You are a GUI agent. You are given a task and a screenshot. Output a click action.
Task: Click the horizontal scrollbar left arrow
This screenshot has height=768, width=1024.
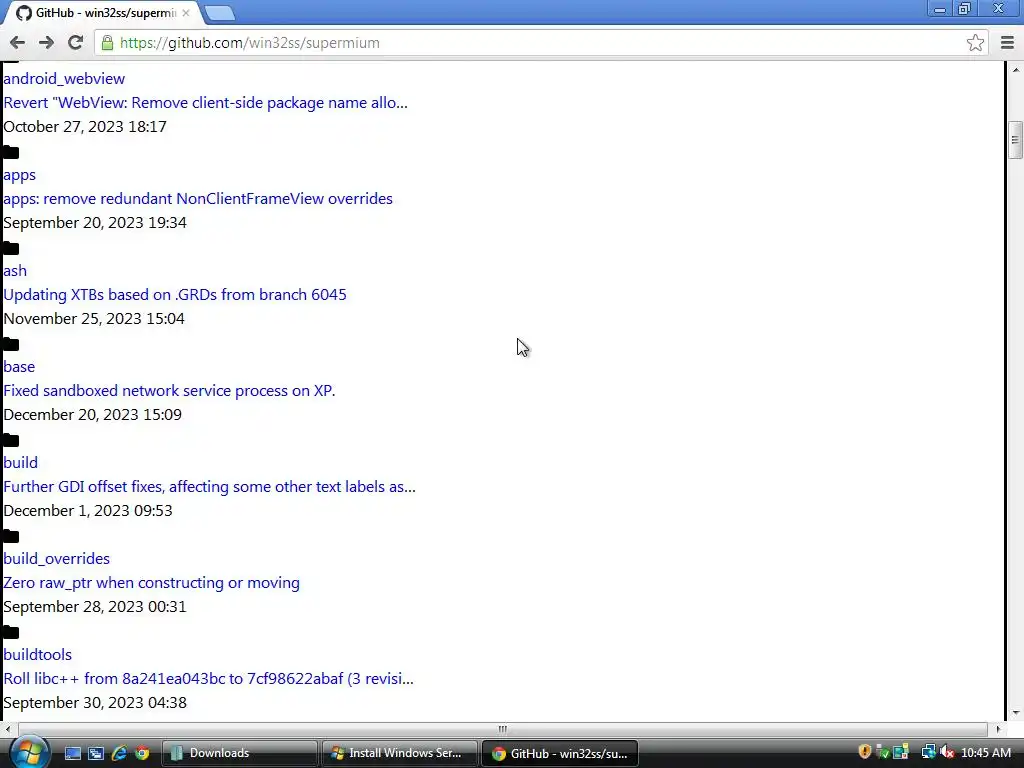click(x=8, y=729)
